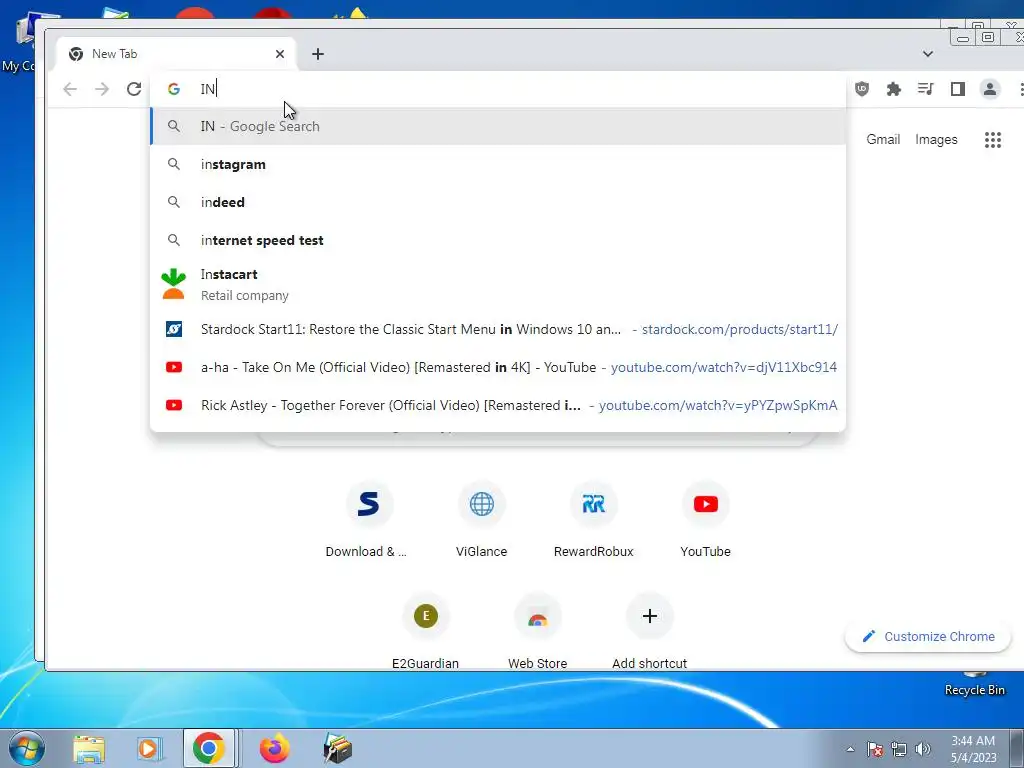Click the Customize Chrome button
The height and width of the screenshot is (768, 1024).
(927, 636)
